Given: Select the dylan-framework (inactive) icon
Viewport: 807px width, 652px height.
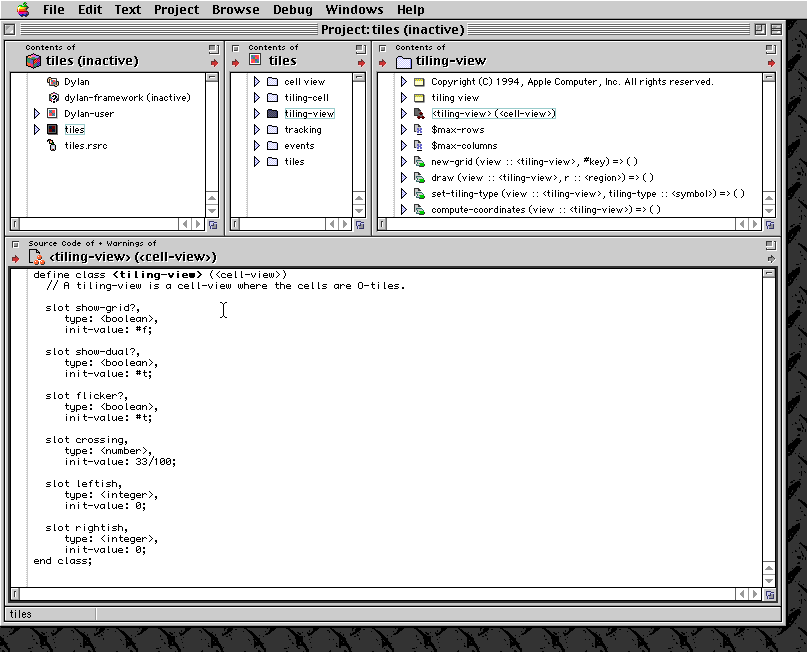Looking at the screenshot, I should 53,97.
